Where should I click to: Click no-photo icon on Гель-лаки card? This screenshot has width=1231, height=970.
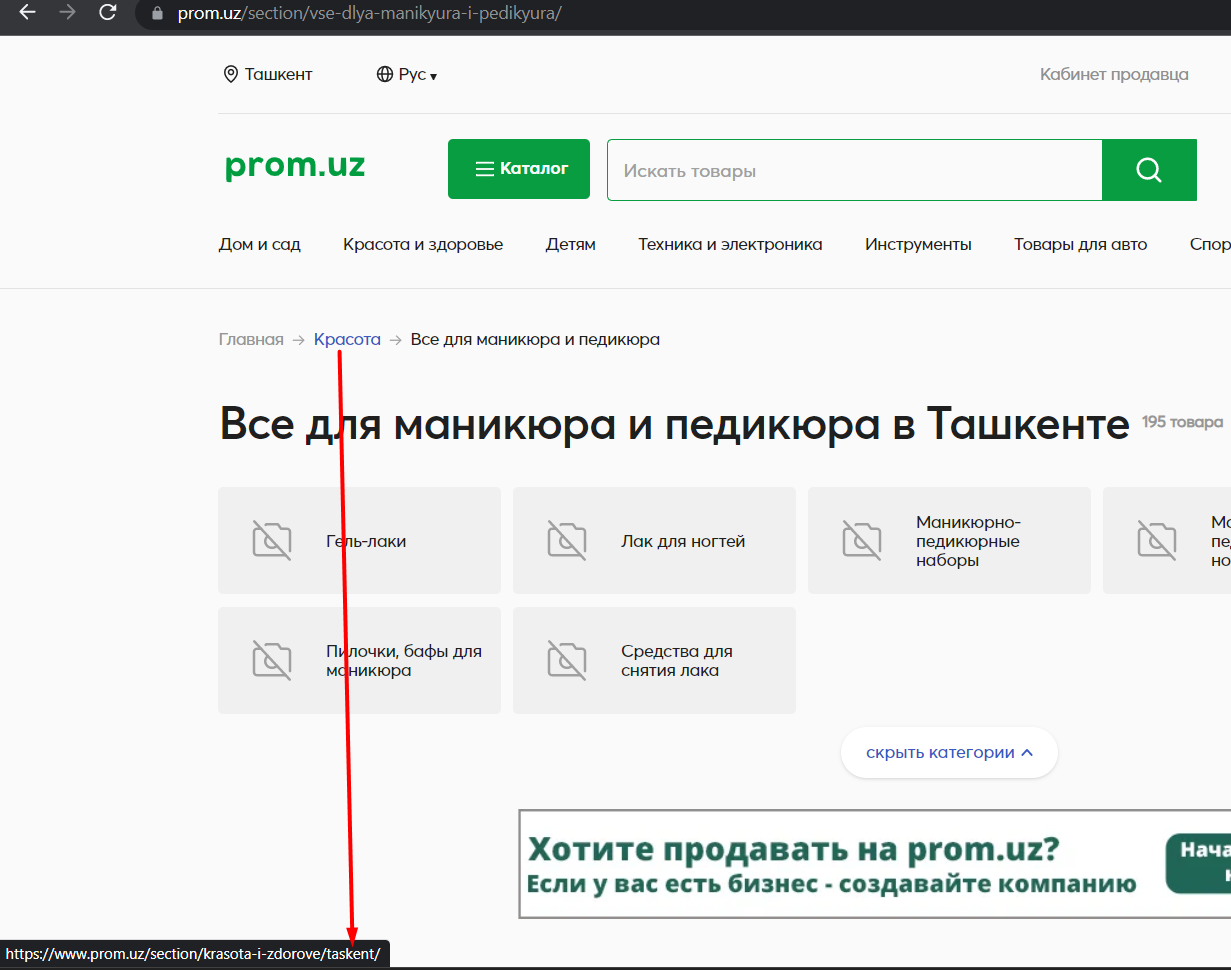[271, 540]
